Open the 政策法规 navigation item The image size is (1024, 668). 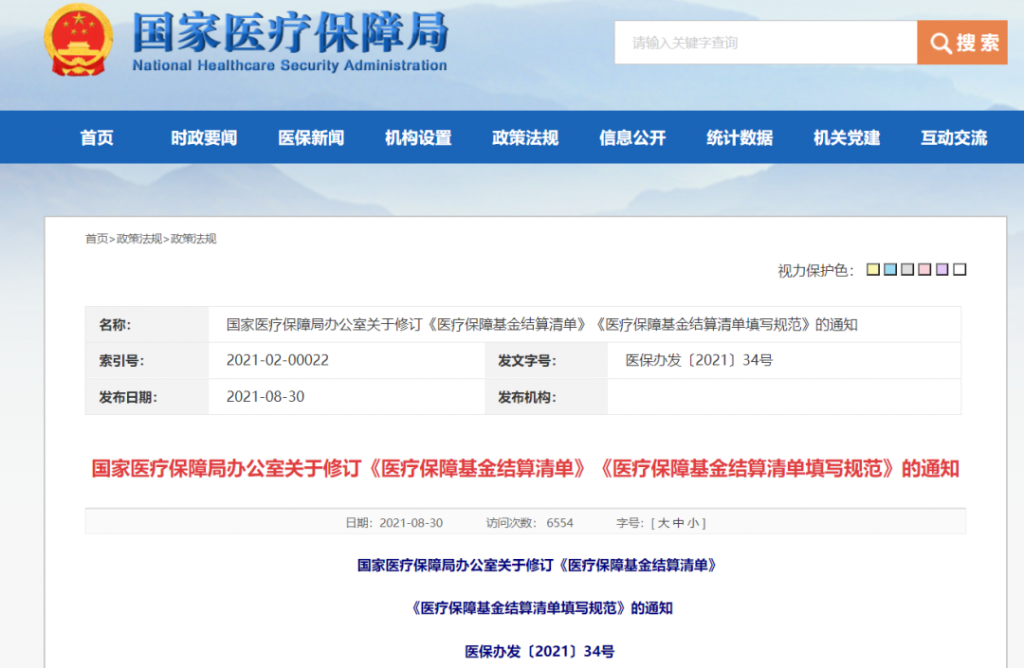[x=525, y=138]
